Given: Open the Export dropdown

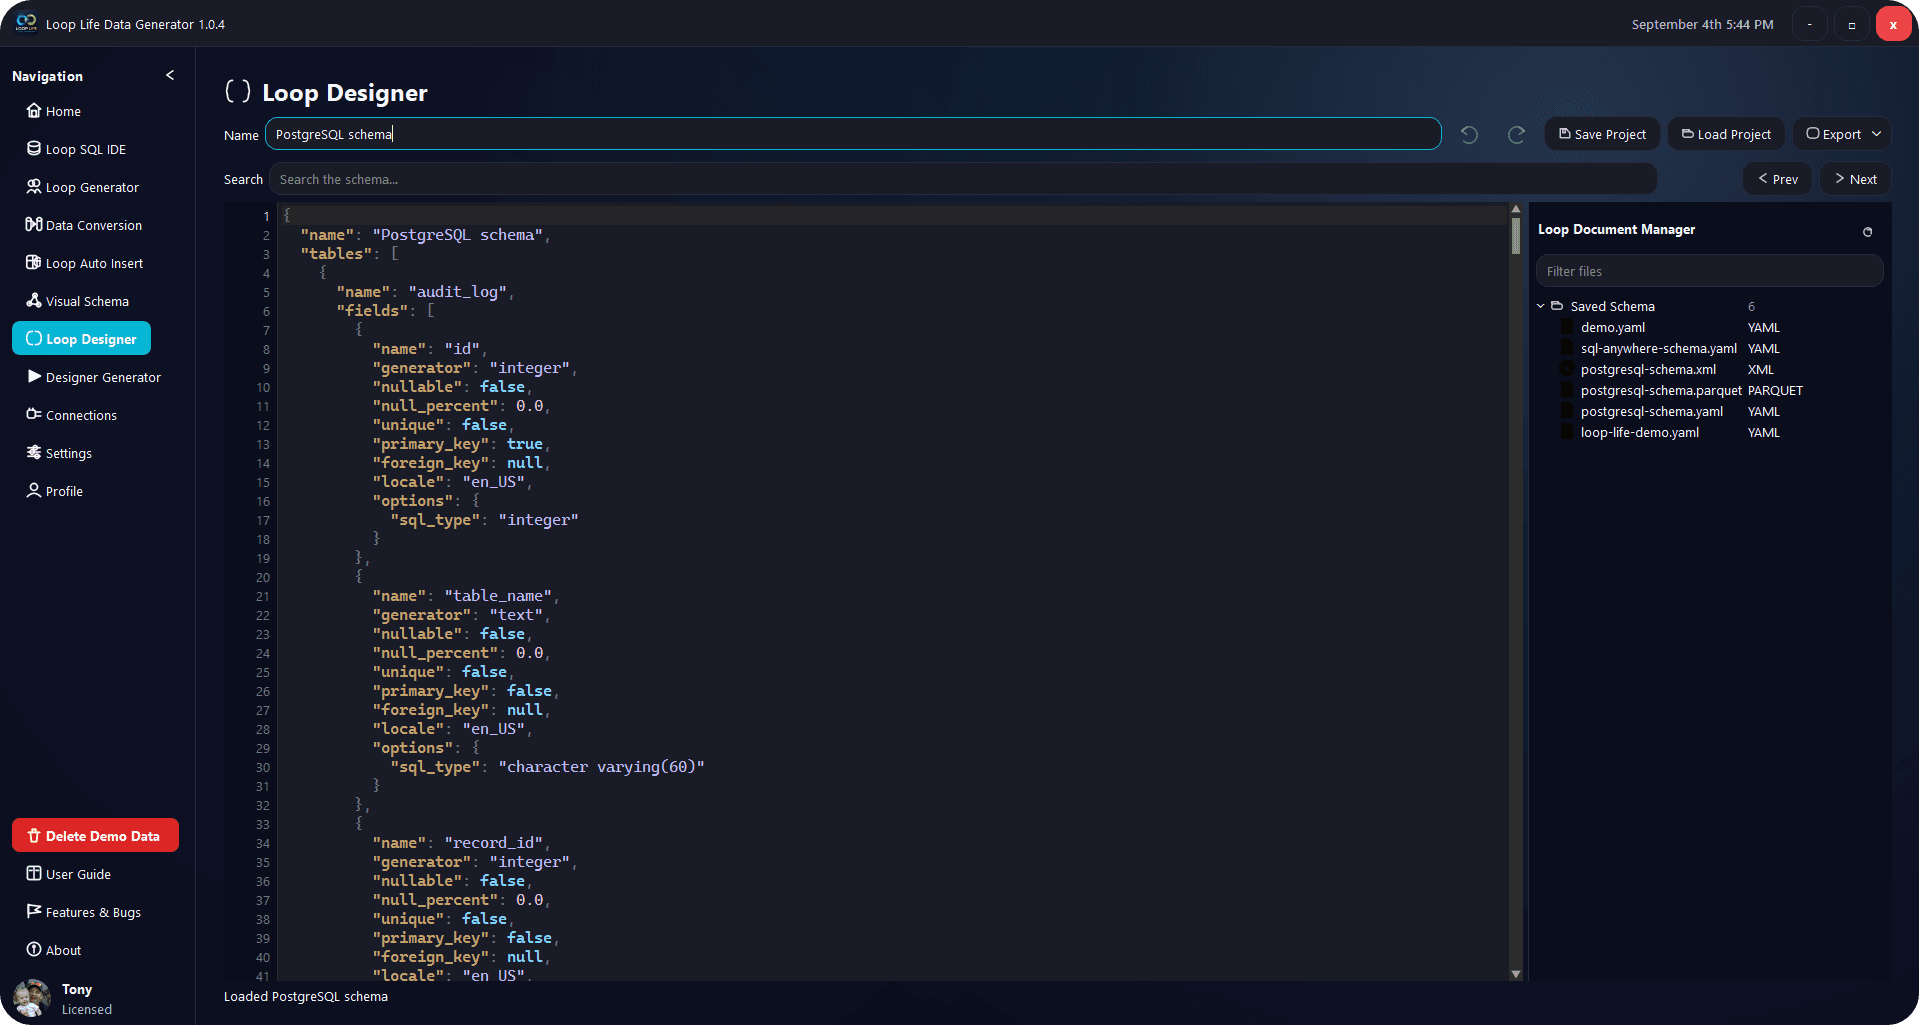Looking at the screenshot, I should tap(1842, 134).
